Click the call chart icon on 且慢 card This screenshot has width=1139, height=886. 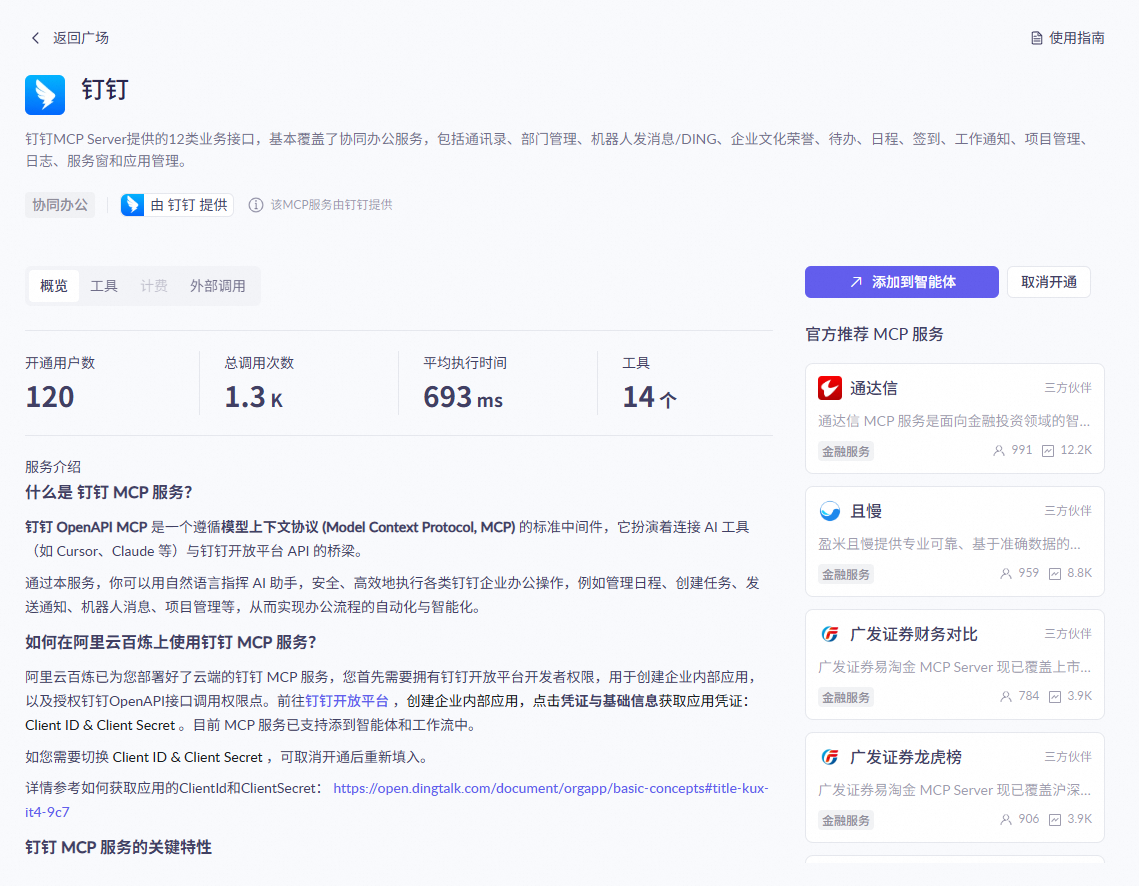1055,573
